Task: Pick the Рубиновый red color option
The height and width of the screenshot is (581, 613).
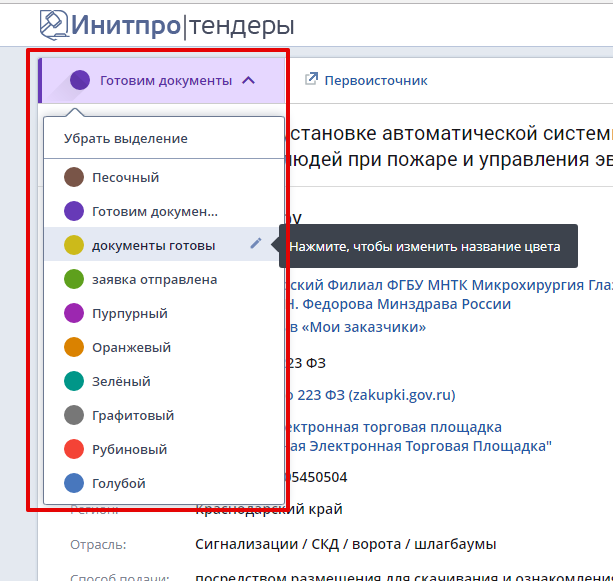Action: coord(129,450)
